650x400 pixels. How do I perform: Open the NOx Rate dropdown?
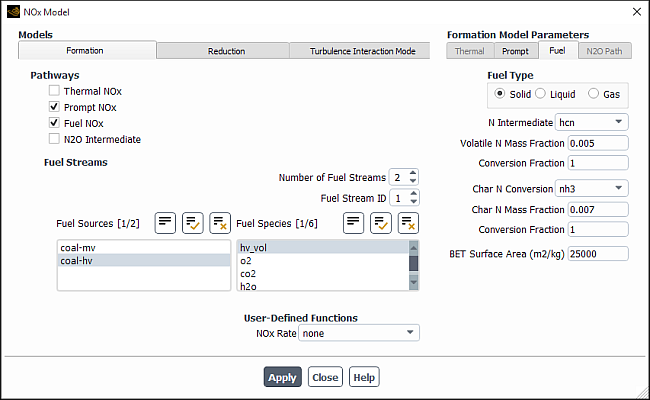[x=359, y=333]
